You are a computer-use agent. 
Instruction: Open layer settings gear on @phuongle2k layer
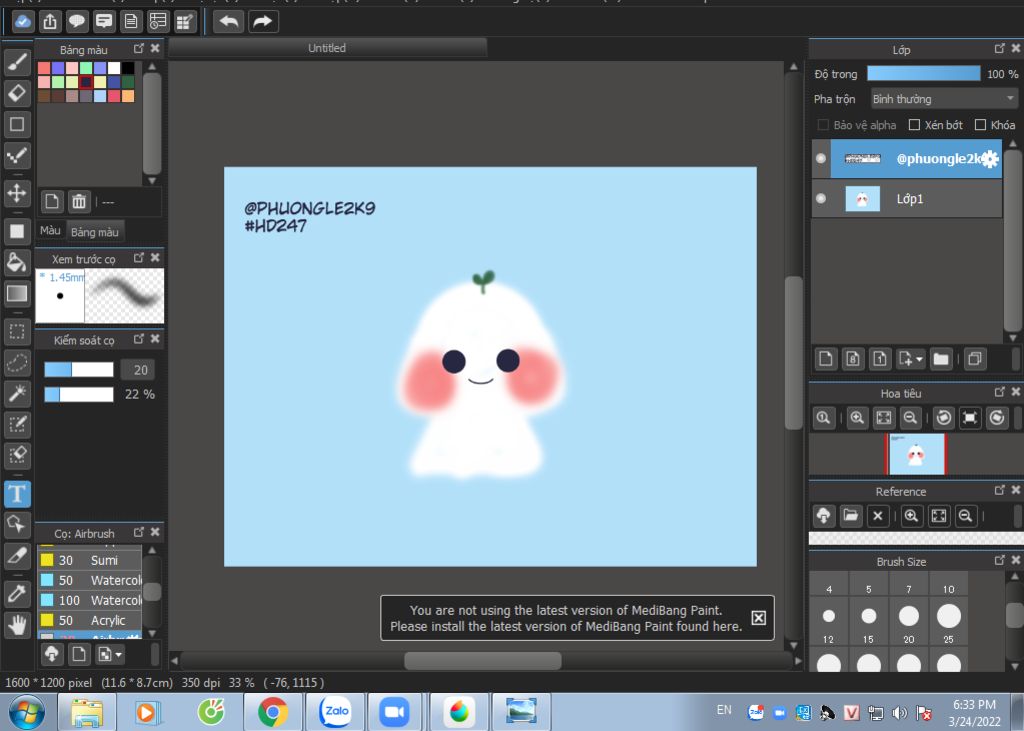click(990, 158)
